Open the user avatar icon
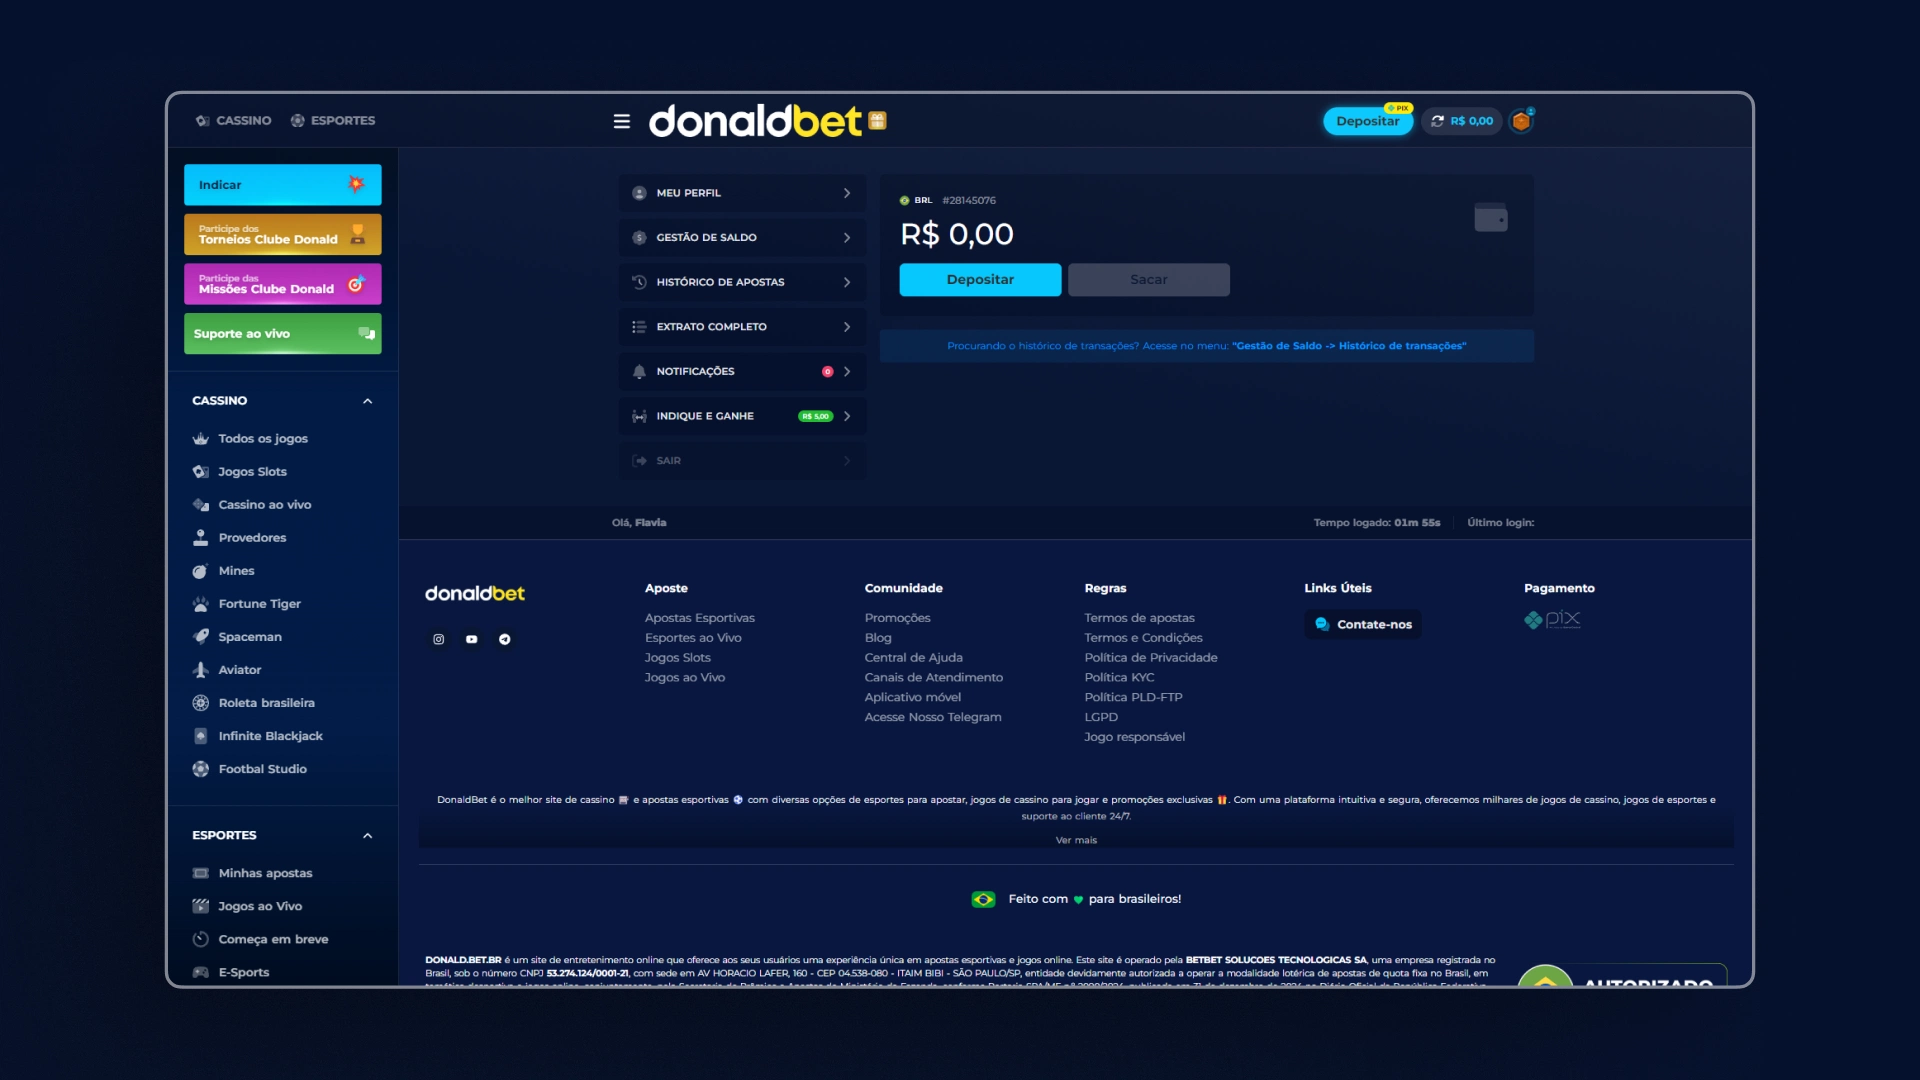1920x1080 pixels. tap(1521, 121)
